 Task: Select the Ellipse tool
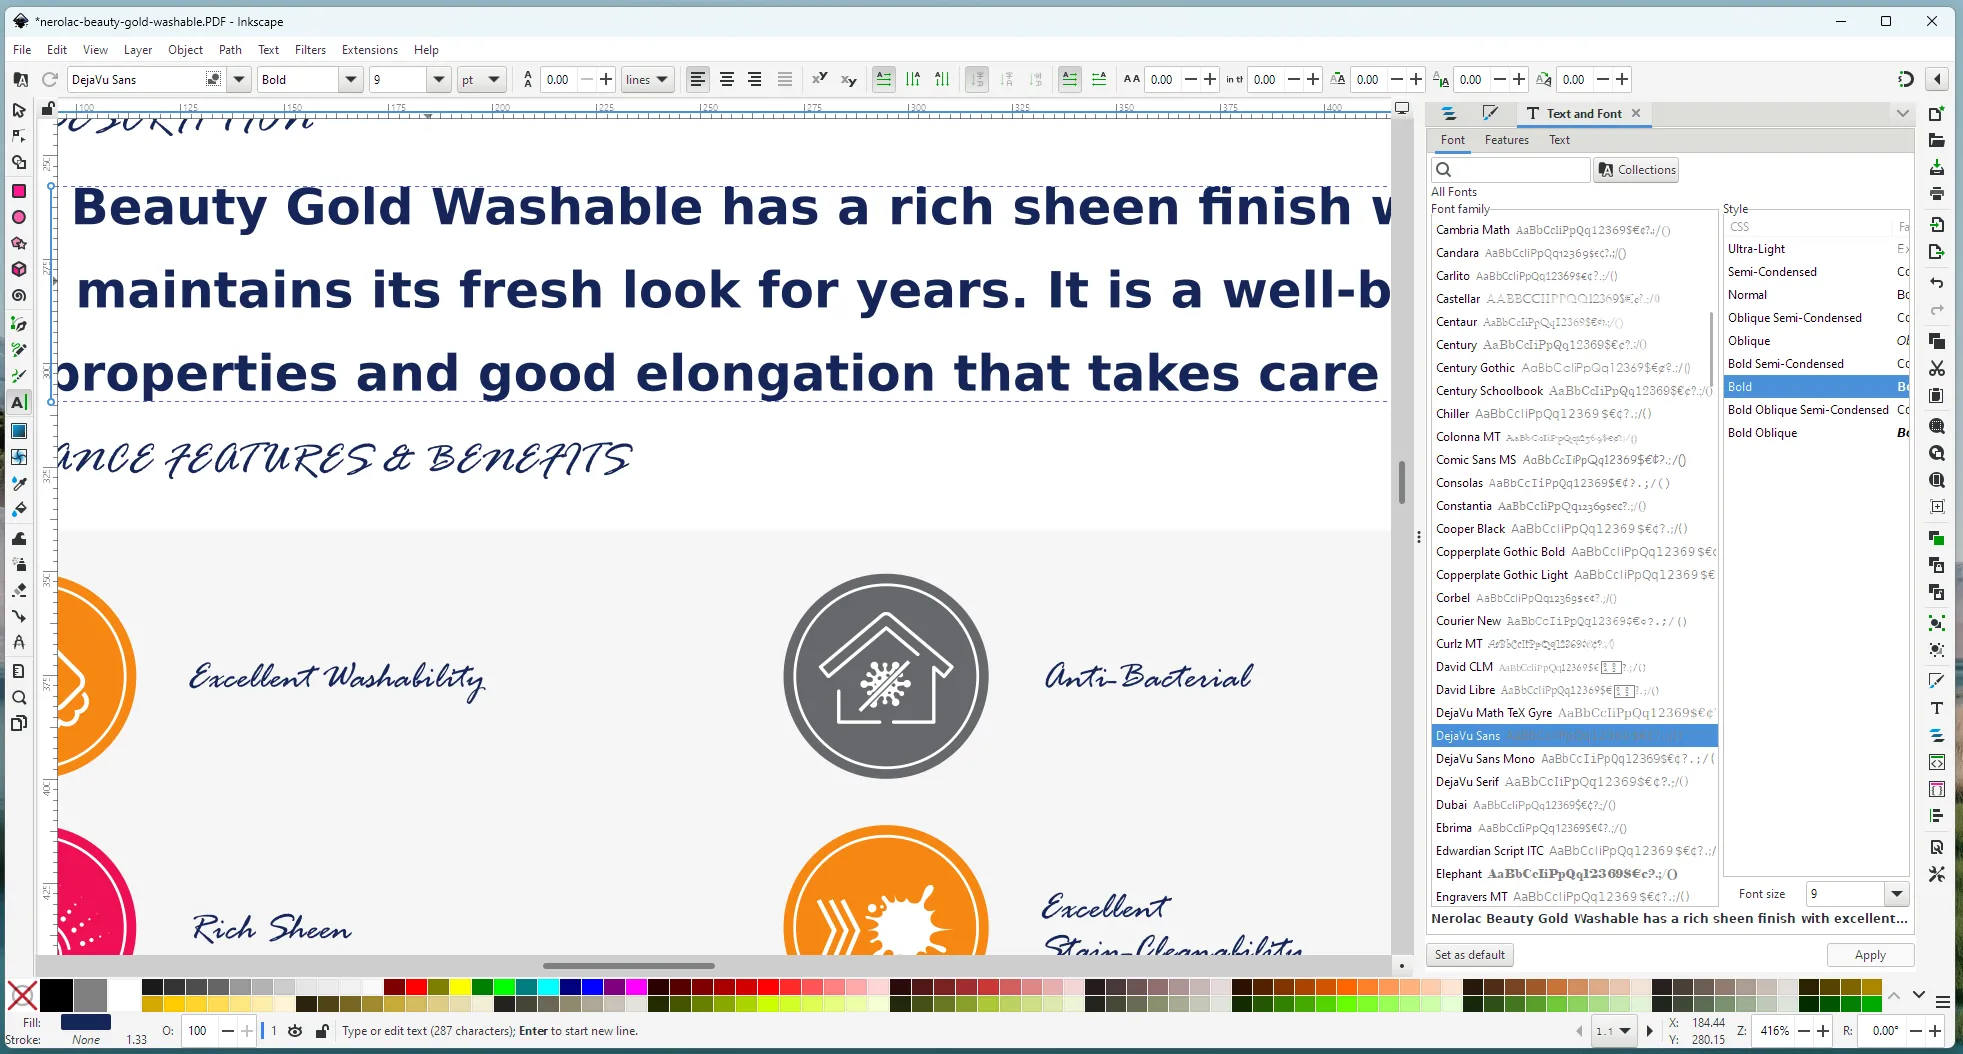[18, 217]
